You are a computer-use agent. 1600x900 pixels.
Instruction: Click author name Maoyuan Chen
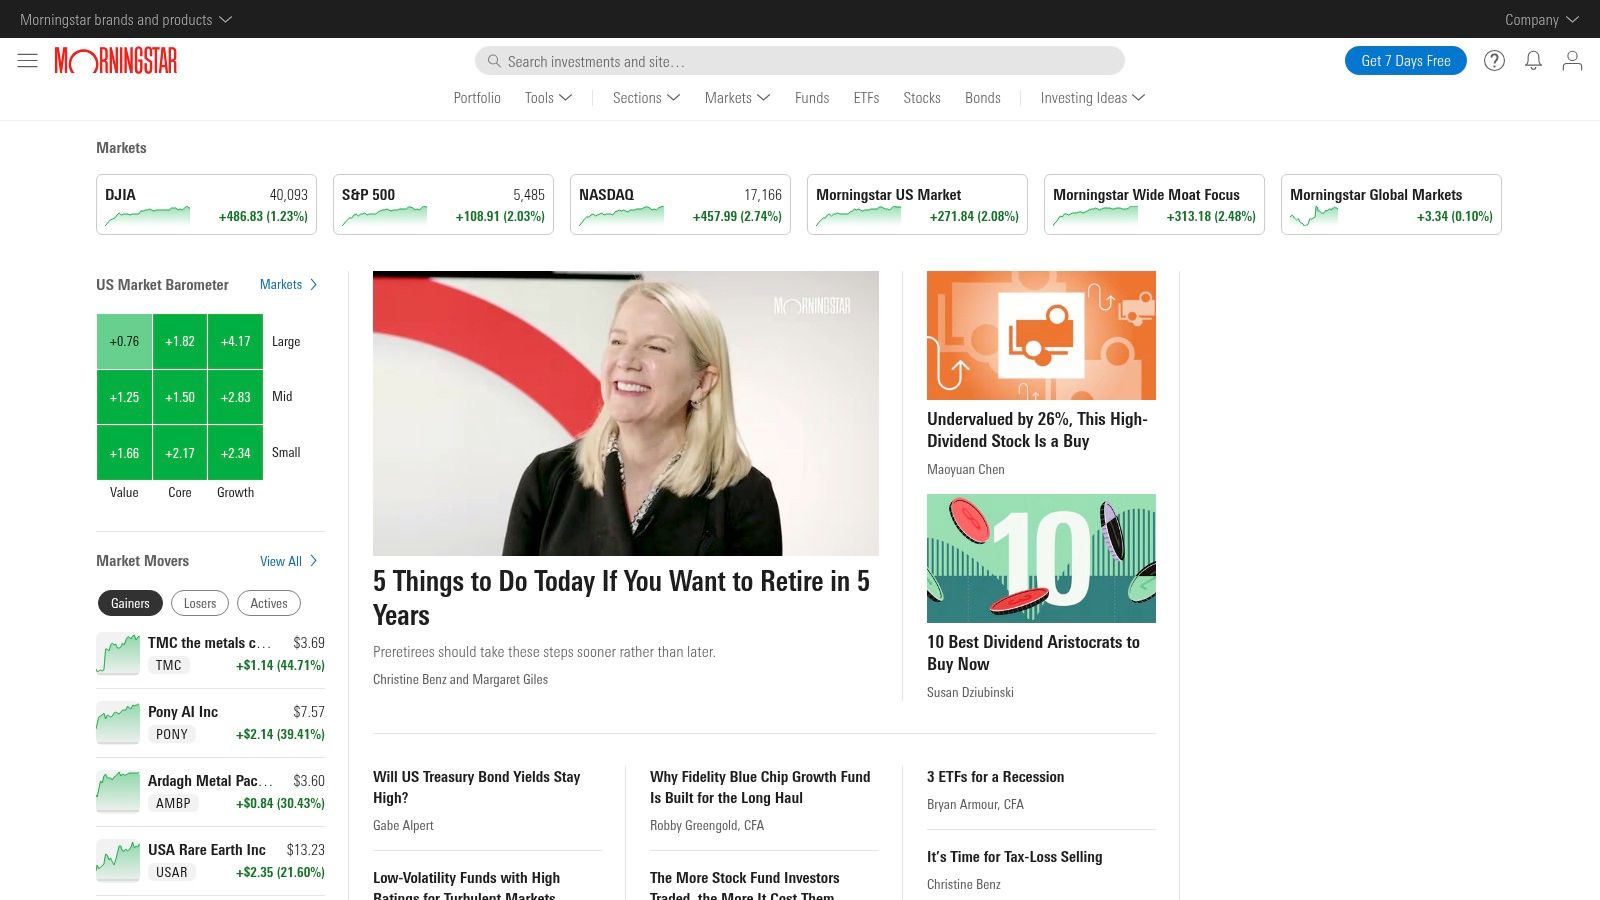point(965,469)
